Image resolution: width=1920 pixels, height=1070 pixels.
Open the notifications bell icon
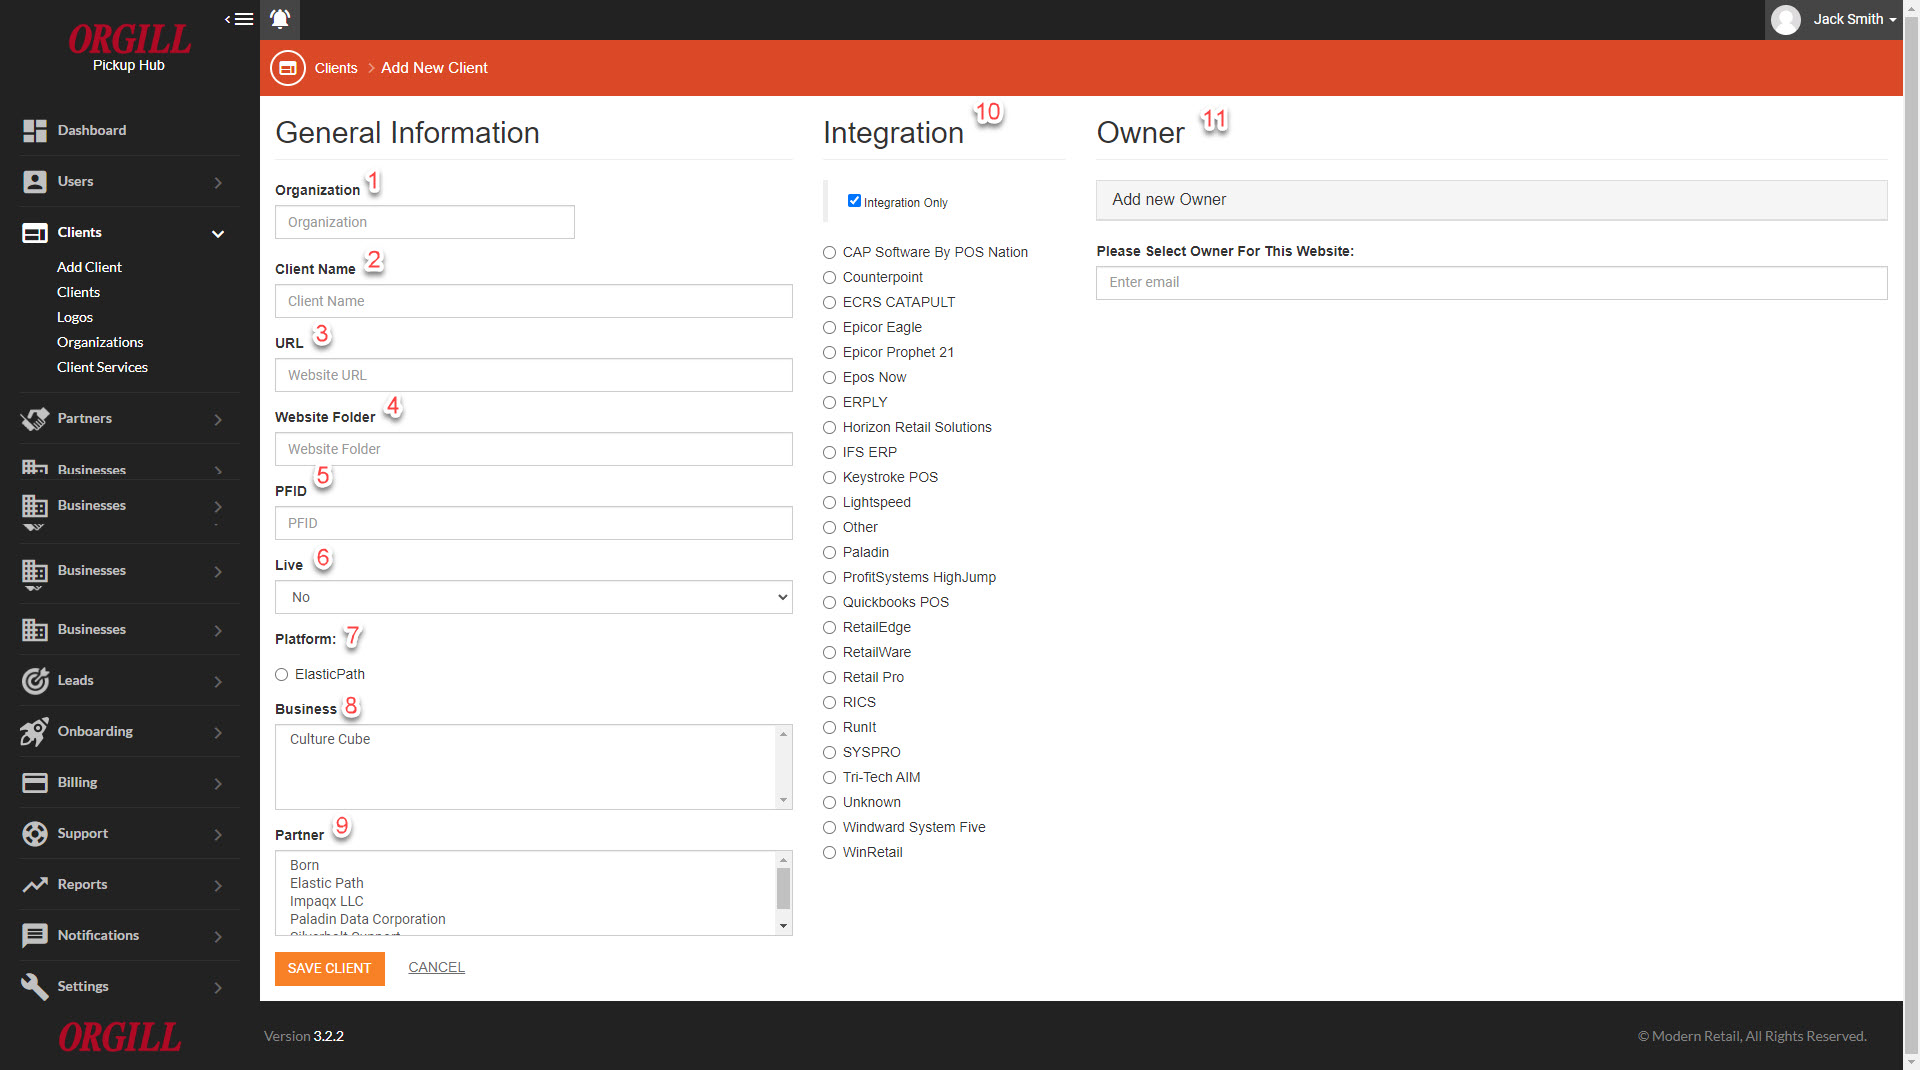click(280, 19)
